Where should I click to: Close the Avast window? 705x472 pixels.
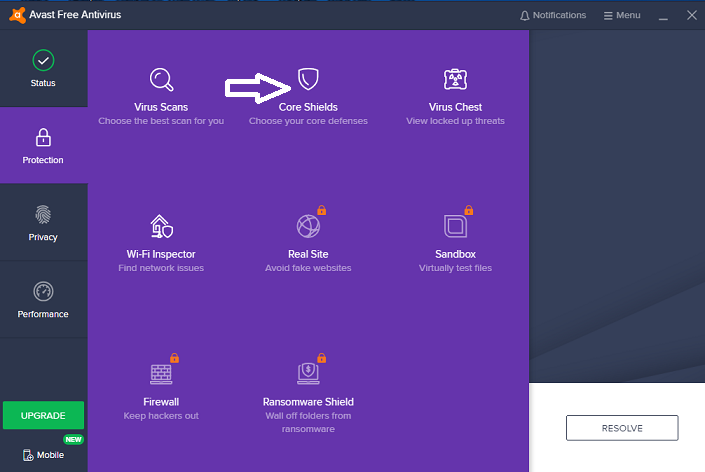[692, 15]
